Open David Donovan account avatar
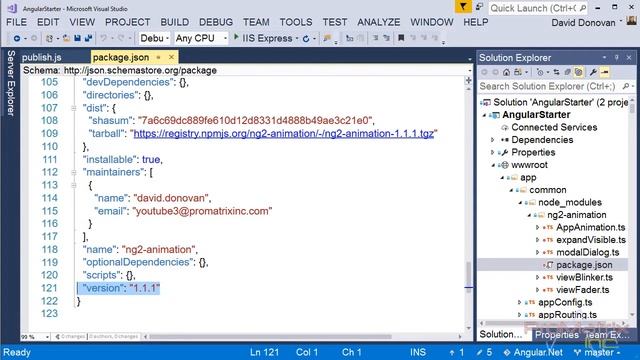 (x=632, y=21)
